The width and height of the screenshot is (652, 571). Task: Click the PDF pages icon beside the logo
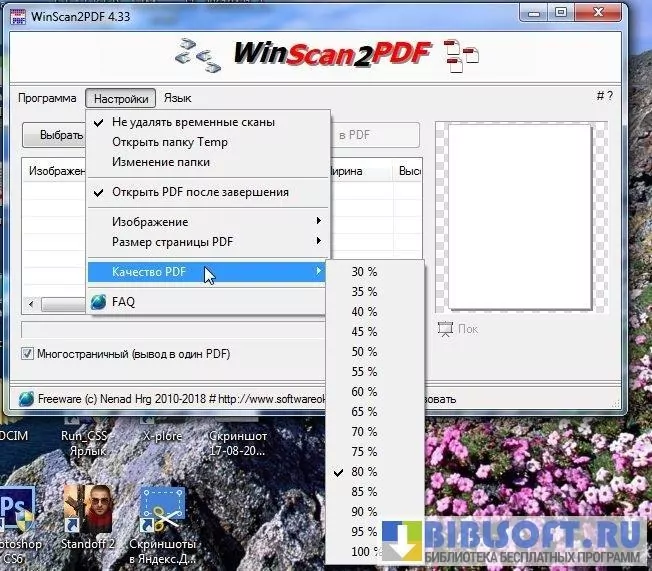point(461,56)
